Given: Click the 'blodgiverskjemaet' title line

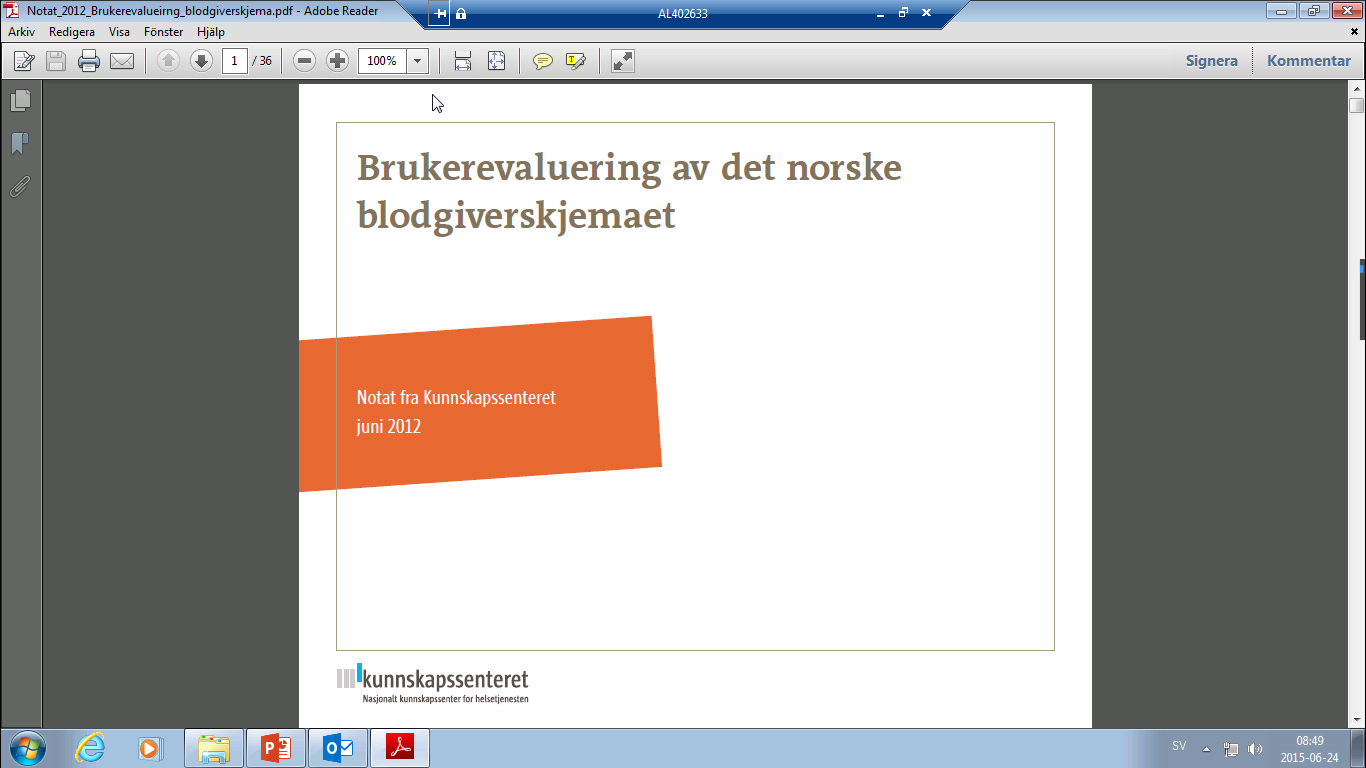Looking at the screenshot, I should click(516, 215).
